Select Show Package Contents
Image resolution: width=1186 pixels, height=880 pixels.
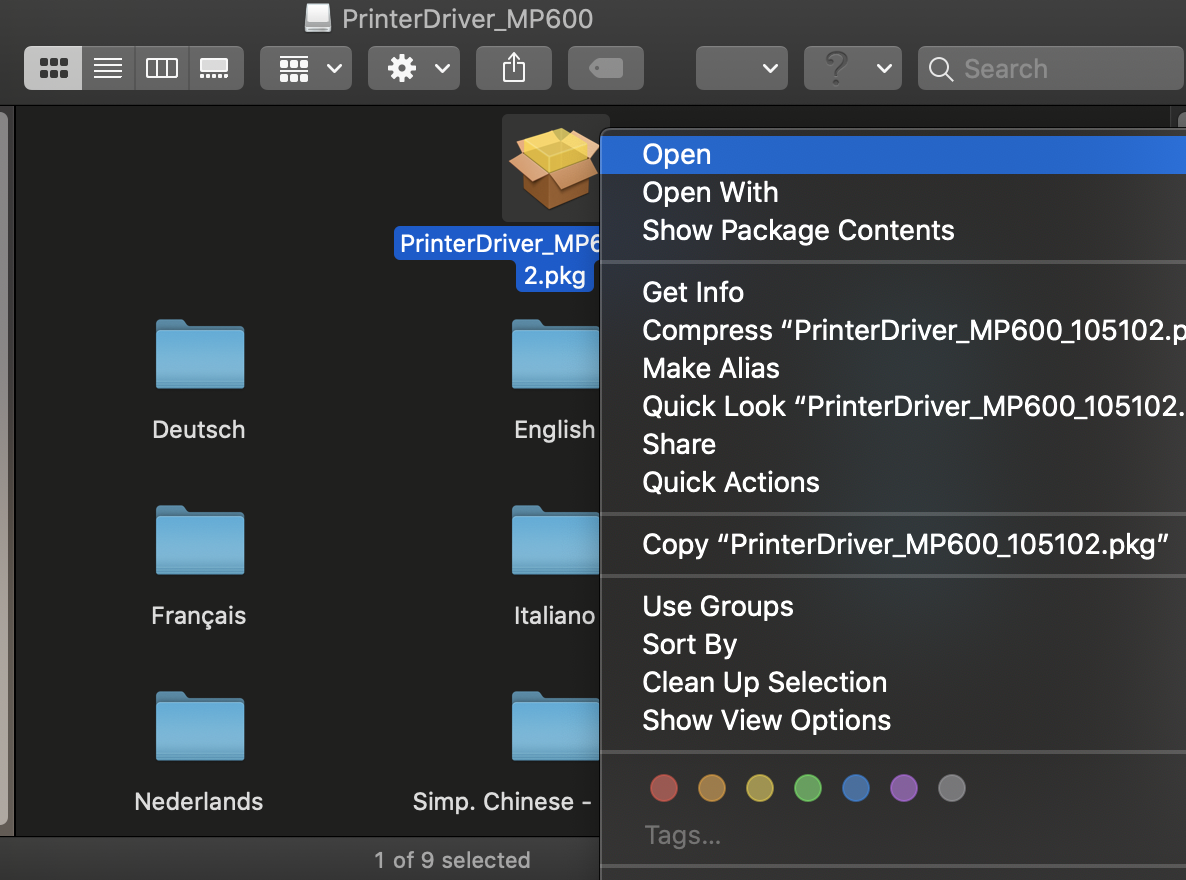[798, 230]
